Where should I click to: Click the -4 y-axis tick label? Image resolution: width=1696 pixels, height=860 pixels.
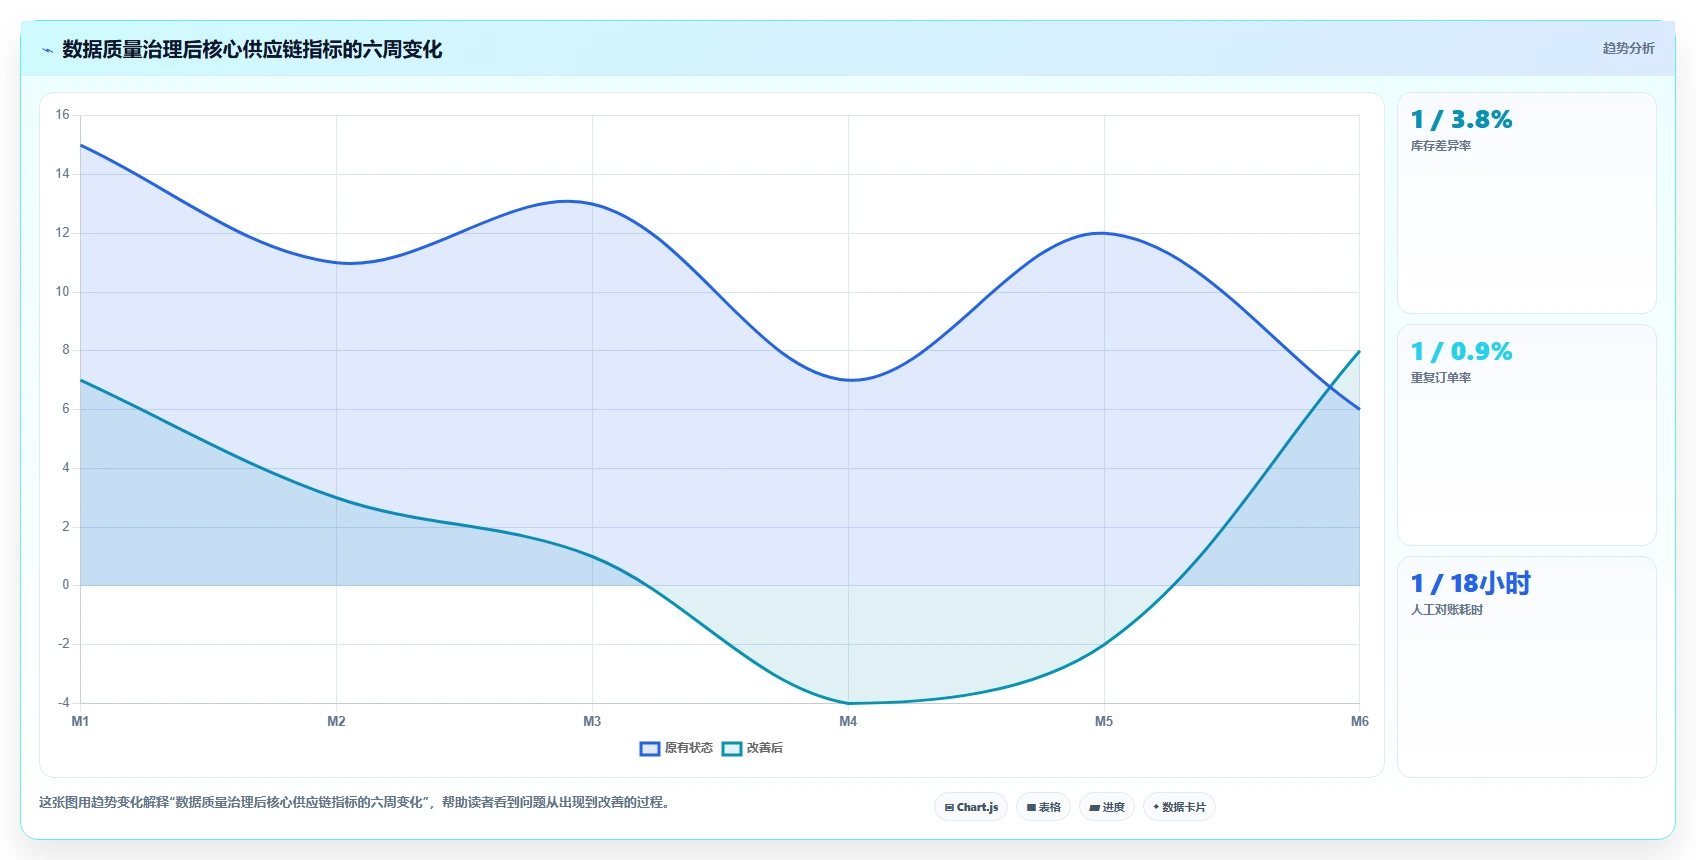(x=64, y=703)
